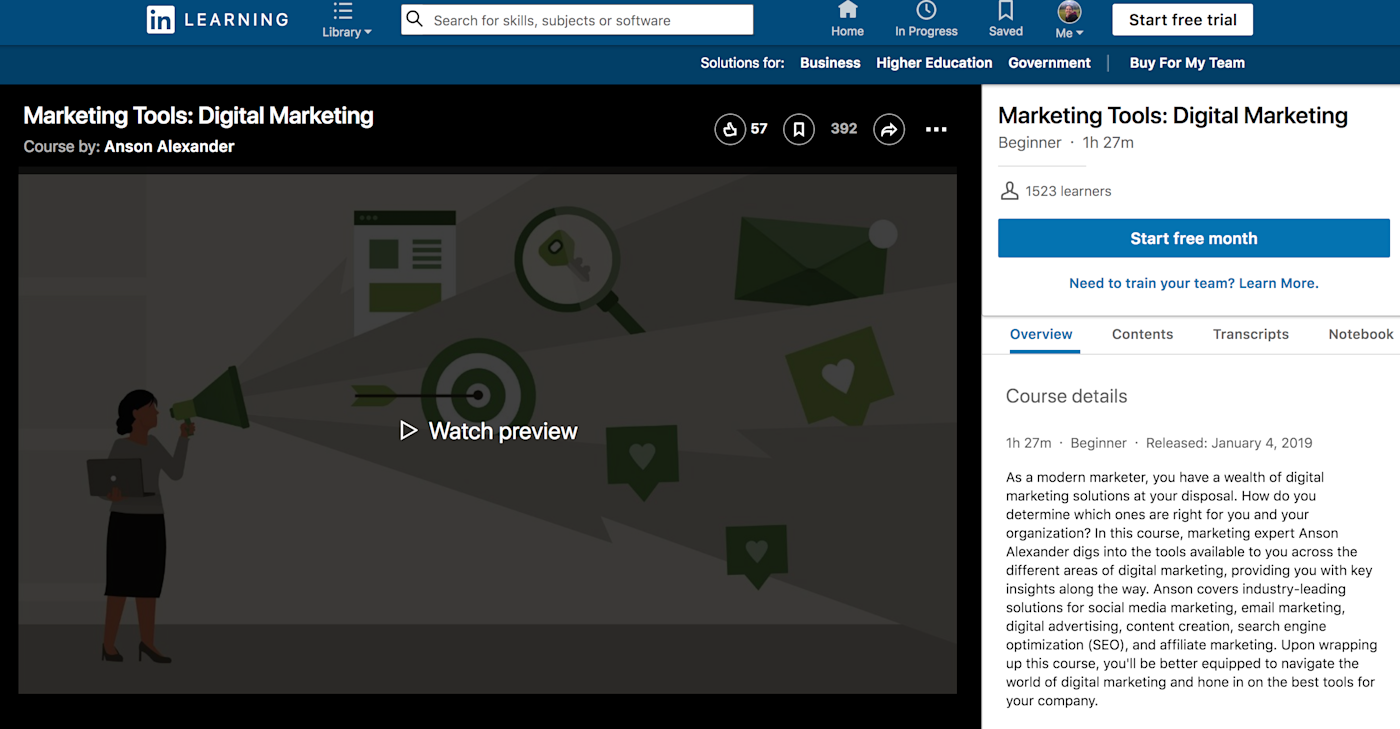Switch to the Overview tab
This screenshot has height=729, width=1400.
pyautogui.click(x=1041, y=334)
